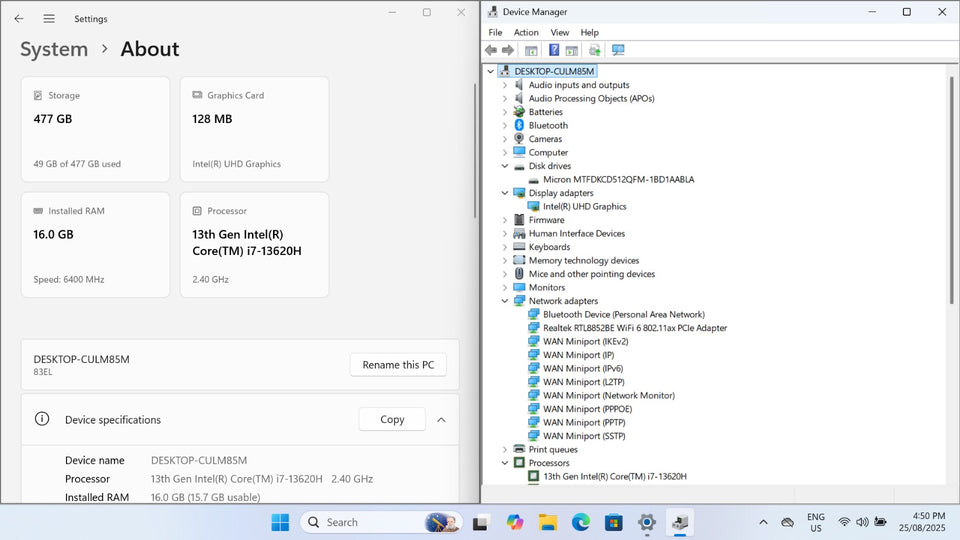Select WAN Miniport (Network Monitor) entry
The image size is (960, 540).
click(609, 395)
